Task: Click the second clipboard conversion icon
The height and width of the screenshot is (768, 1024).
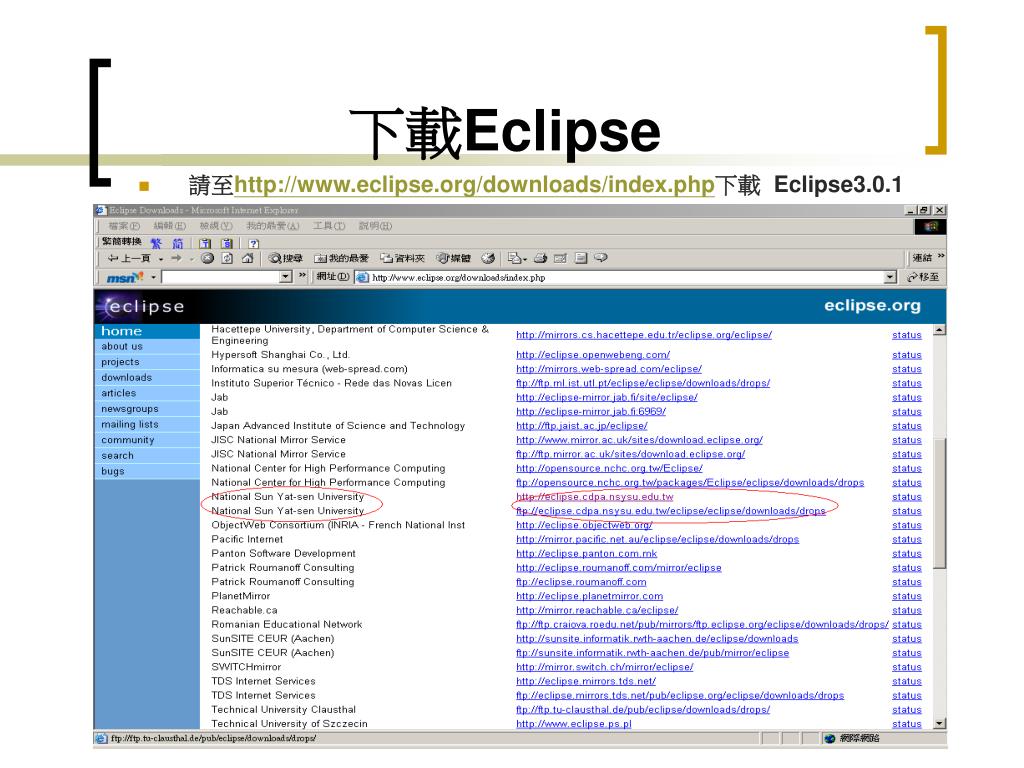Action: tap(227, 243)
